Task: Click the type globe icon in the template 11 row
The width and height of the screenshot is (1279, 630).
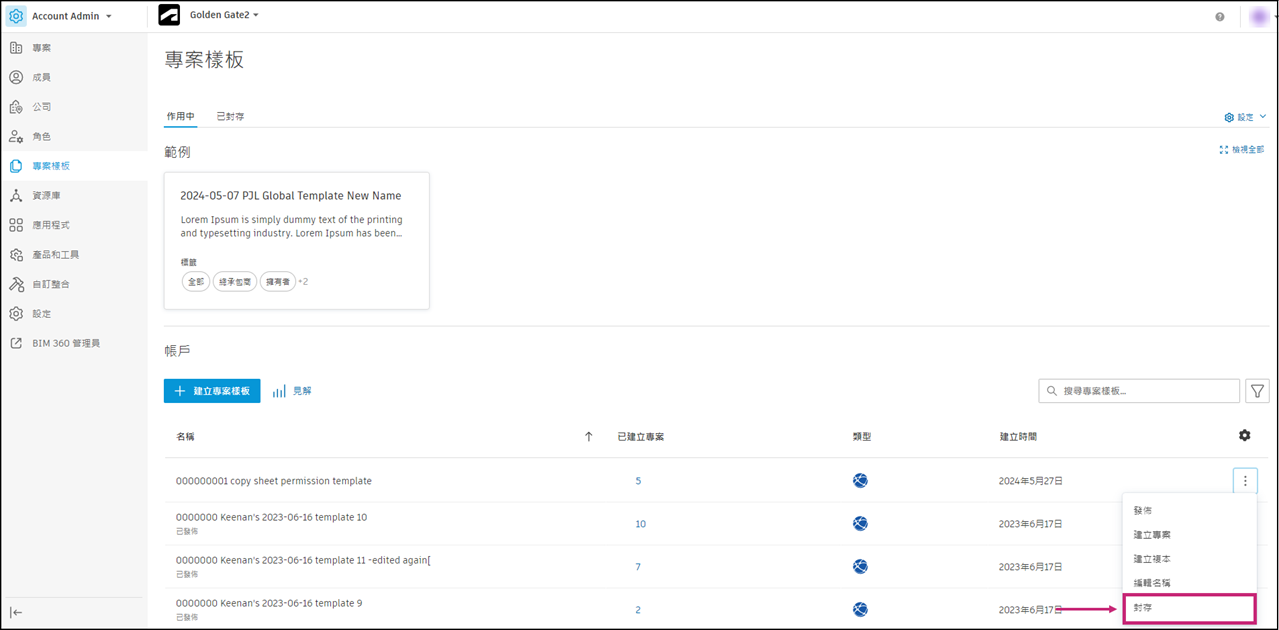Action: (x=860, y=567)
